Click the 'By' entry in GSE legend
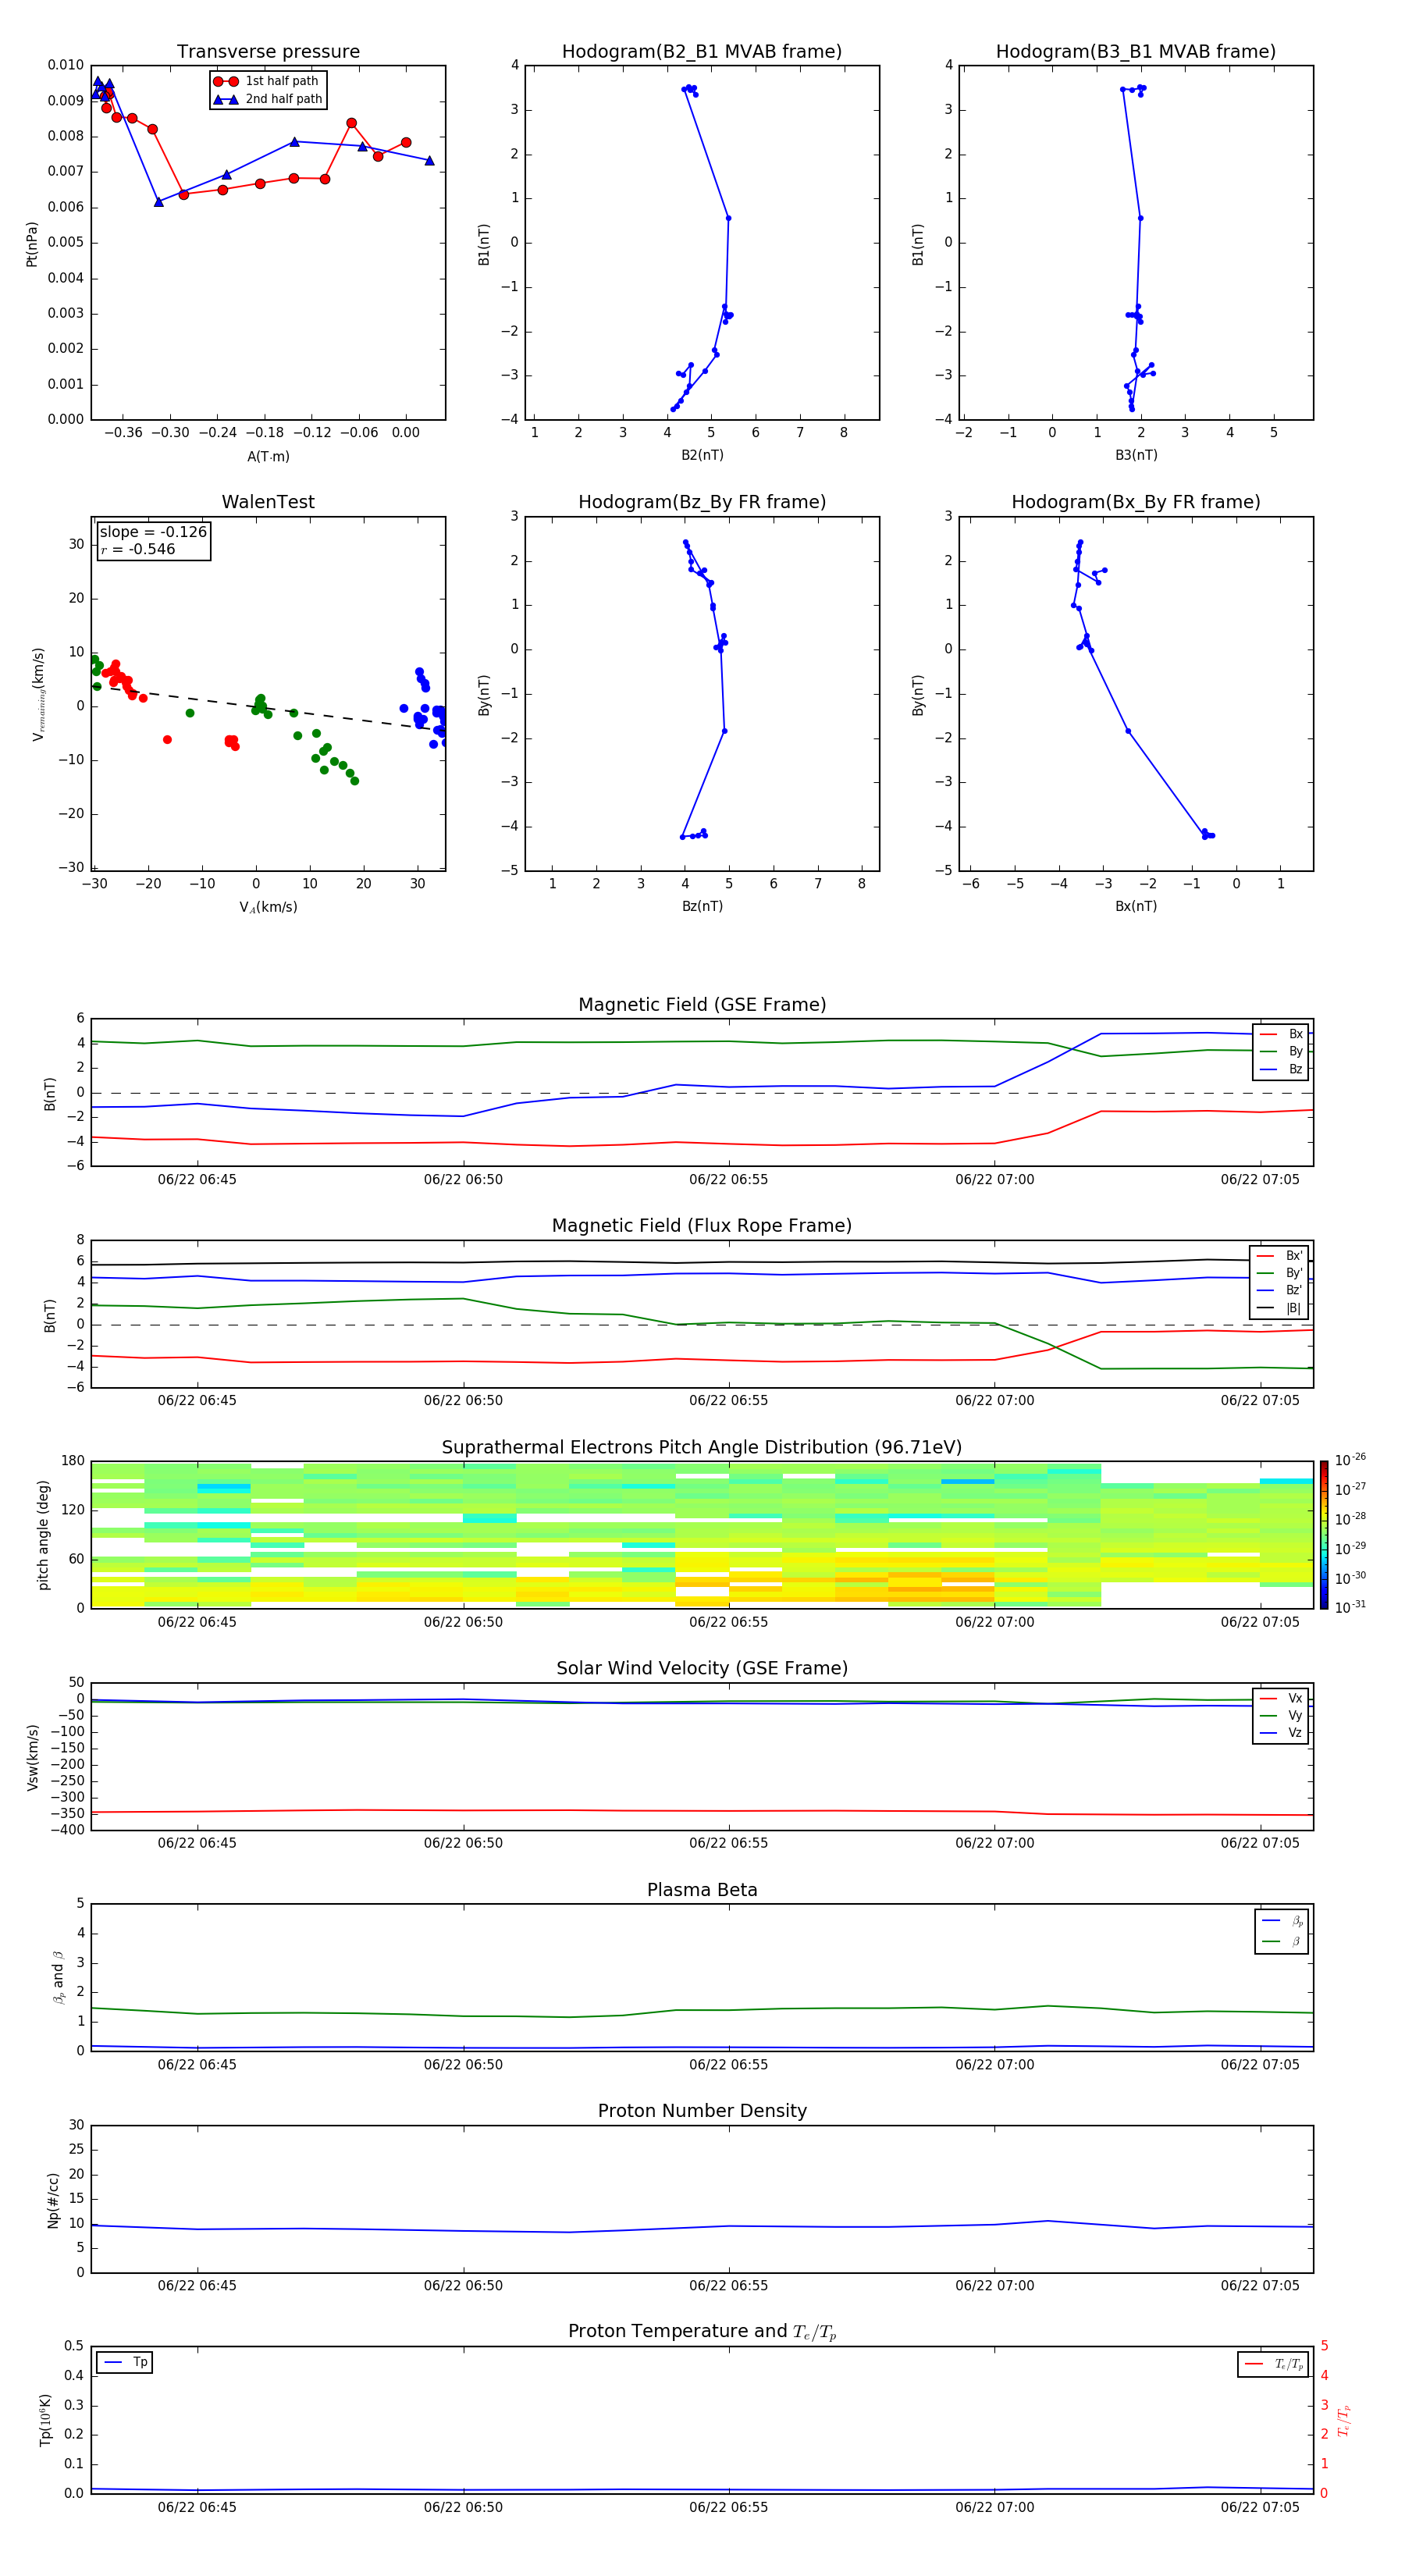The image size is (1405, 2576). [x=1281, y=1052]
